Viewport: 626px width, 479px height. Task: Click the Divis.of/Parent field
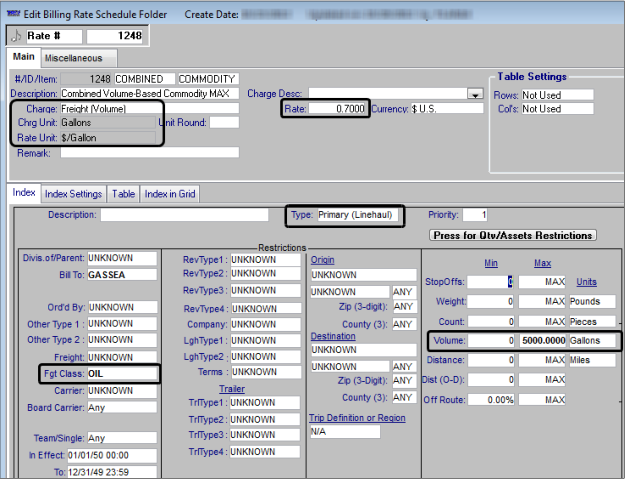pos(122,258)
